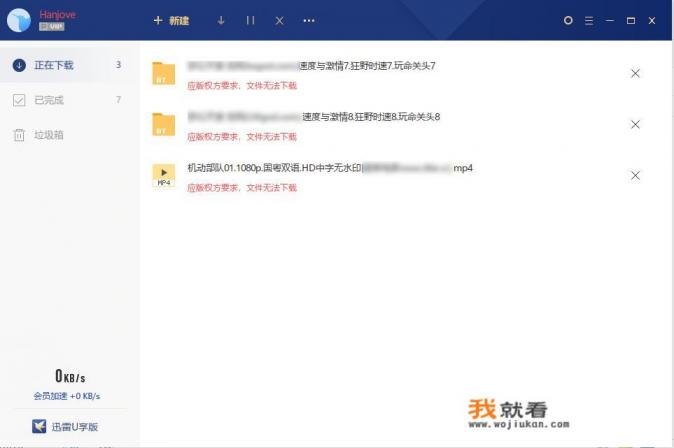The image size is (674, 448).
Task: Click the downloading circle arrow icon
Action: pyautogui.click(x=19, y=65)
